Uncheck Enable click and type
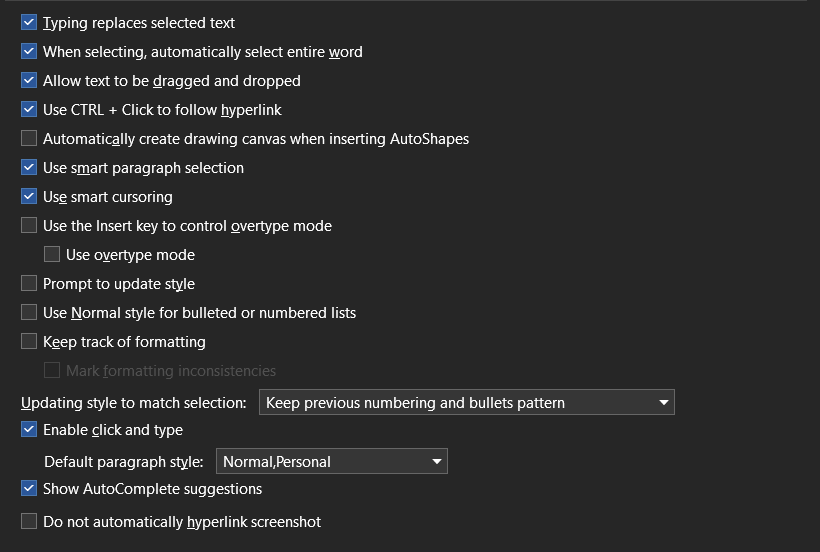Image resolution: width=820 pixels, height=552 pixels. pos(29,430)
